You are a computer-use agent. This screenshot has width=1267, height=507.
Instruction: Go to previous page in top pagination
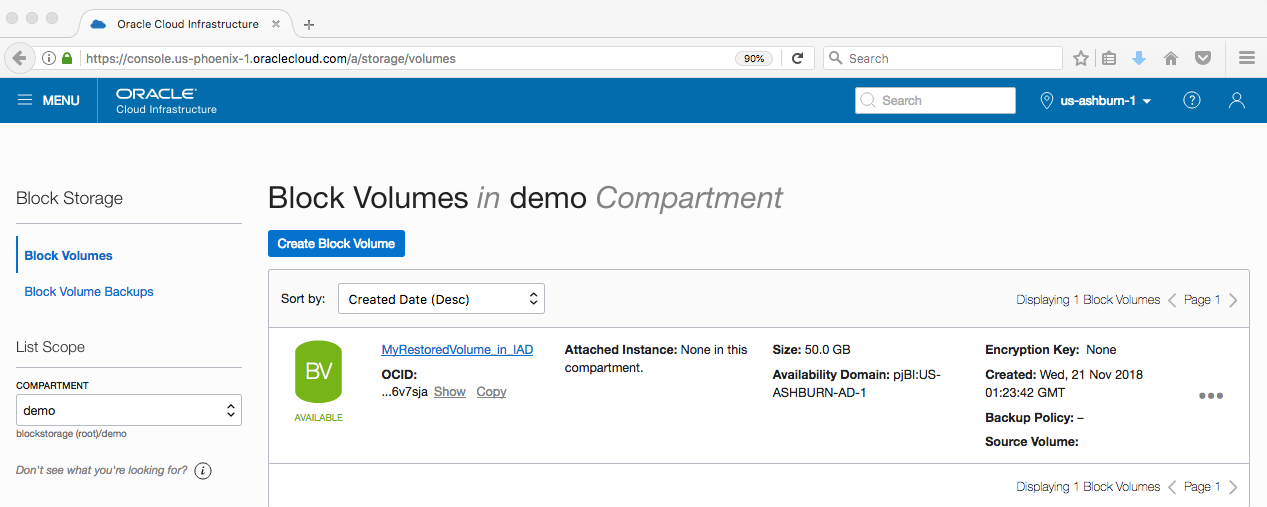click(1172, 300)
